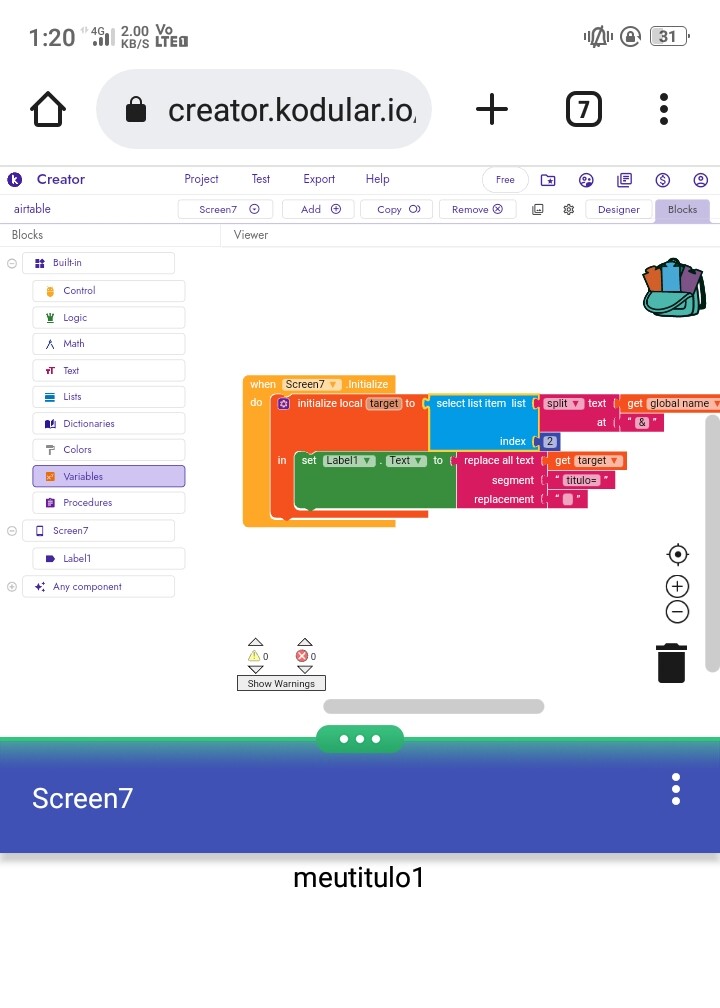
Task: Open the Procedures blocks drawer
Action: 109,503
